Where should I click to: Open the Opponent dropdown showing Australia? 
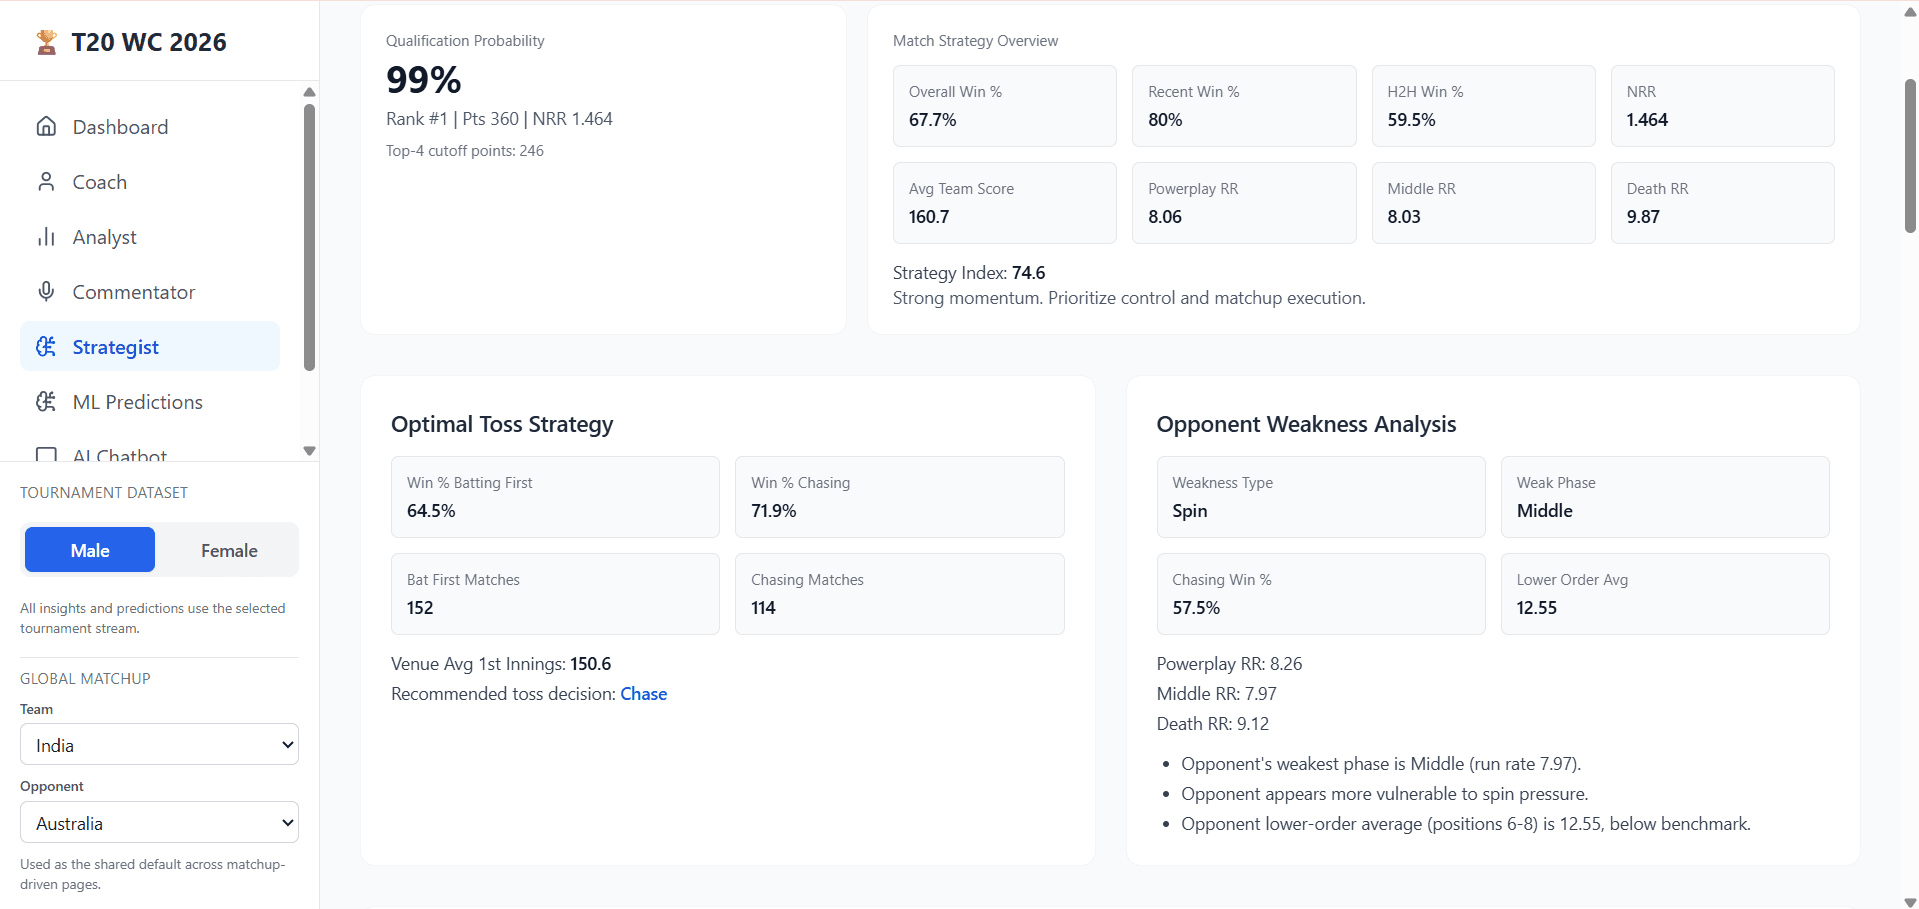pyautogui.click(x=159, y=823)
